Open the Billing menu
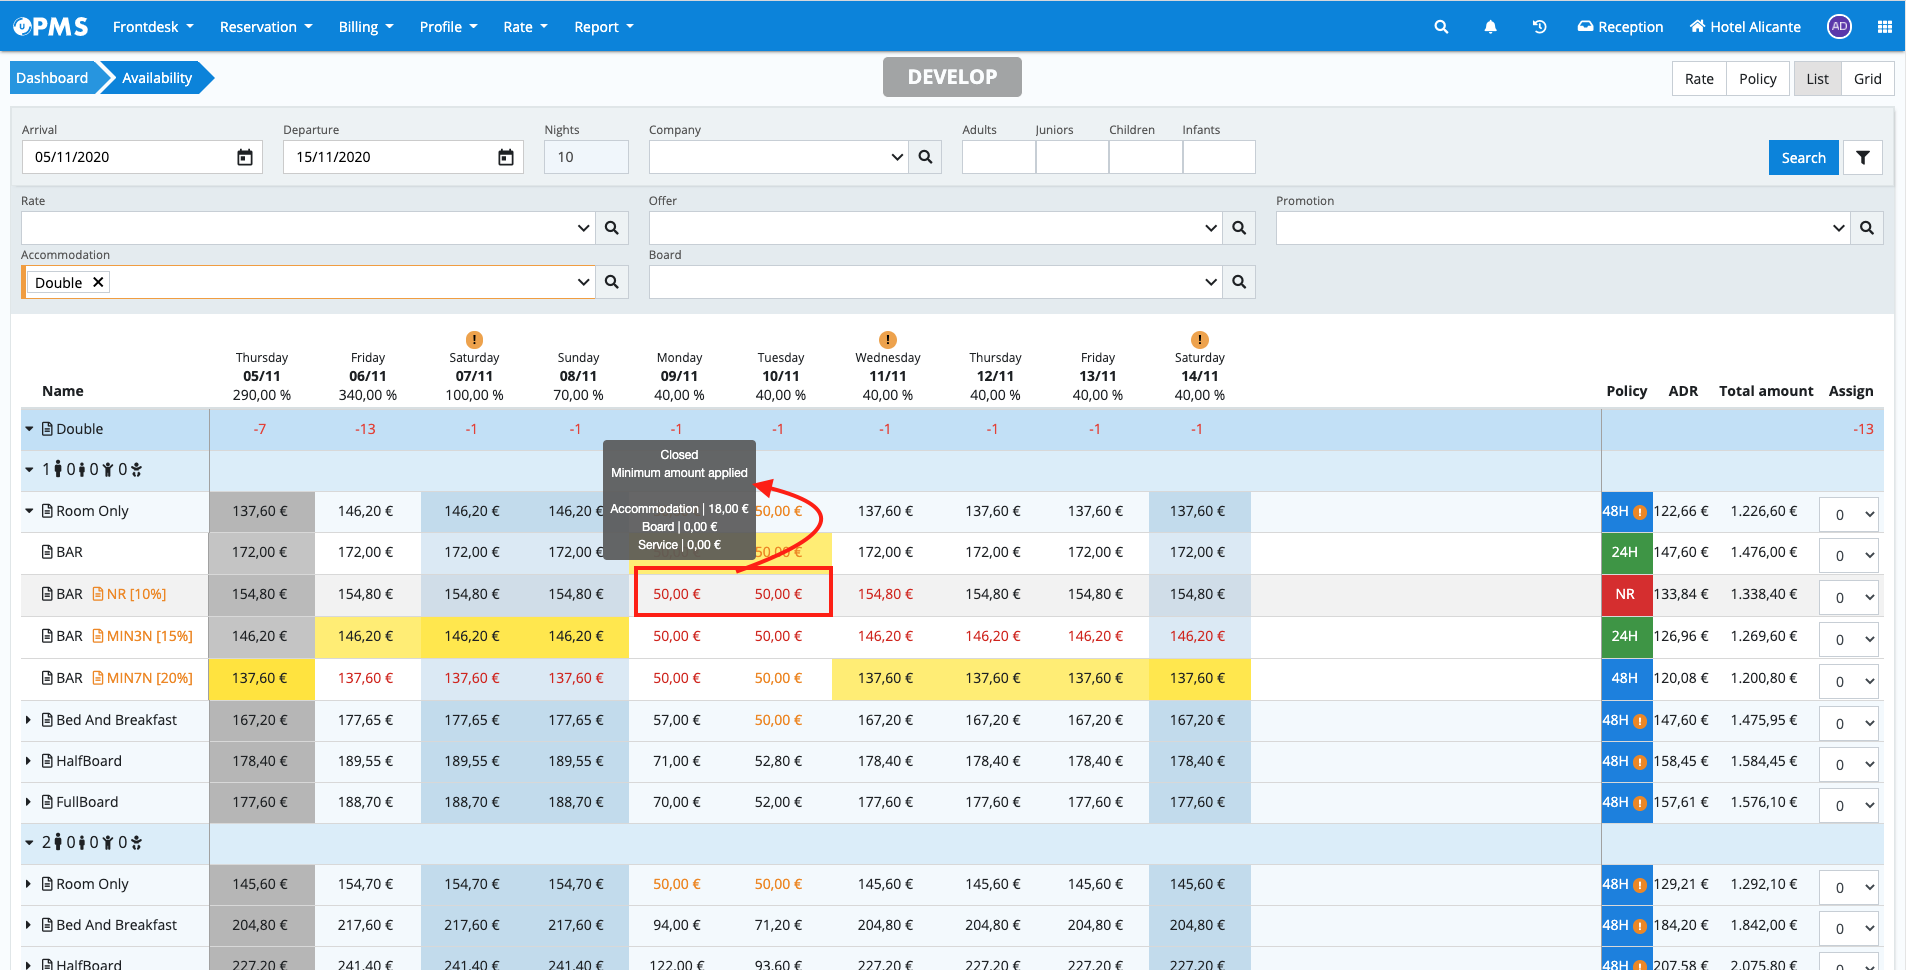Image resolution: width=1906 pixels, height=970 pixels. coord(365,27)
